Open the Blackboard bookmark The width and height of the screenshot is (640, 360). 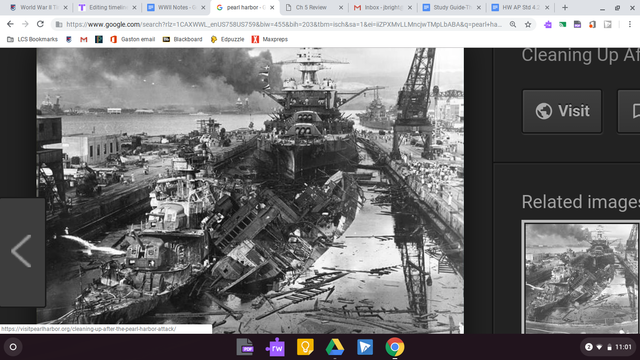(182, 39)
